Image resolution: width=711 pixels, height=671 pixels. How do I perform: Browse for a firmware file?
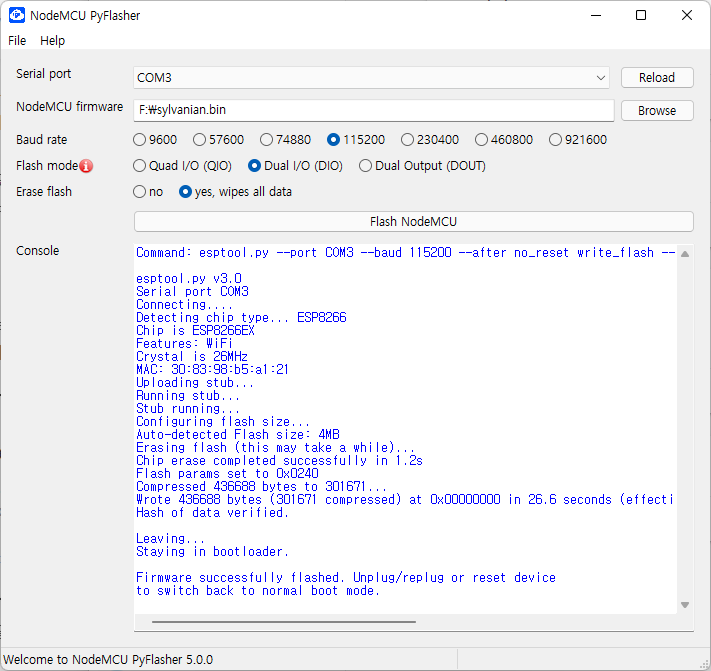tap(657, 111)
